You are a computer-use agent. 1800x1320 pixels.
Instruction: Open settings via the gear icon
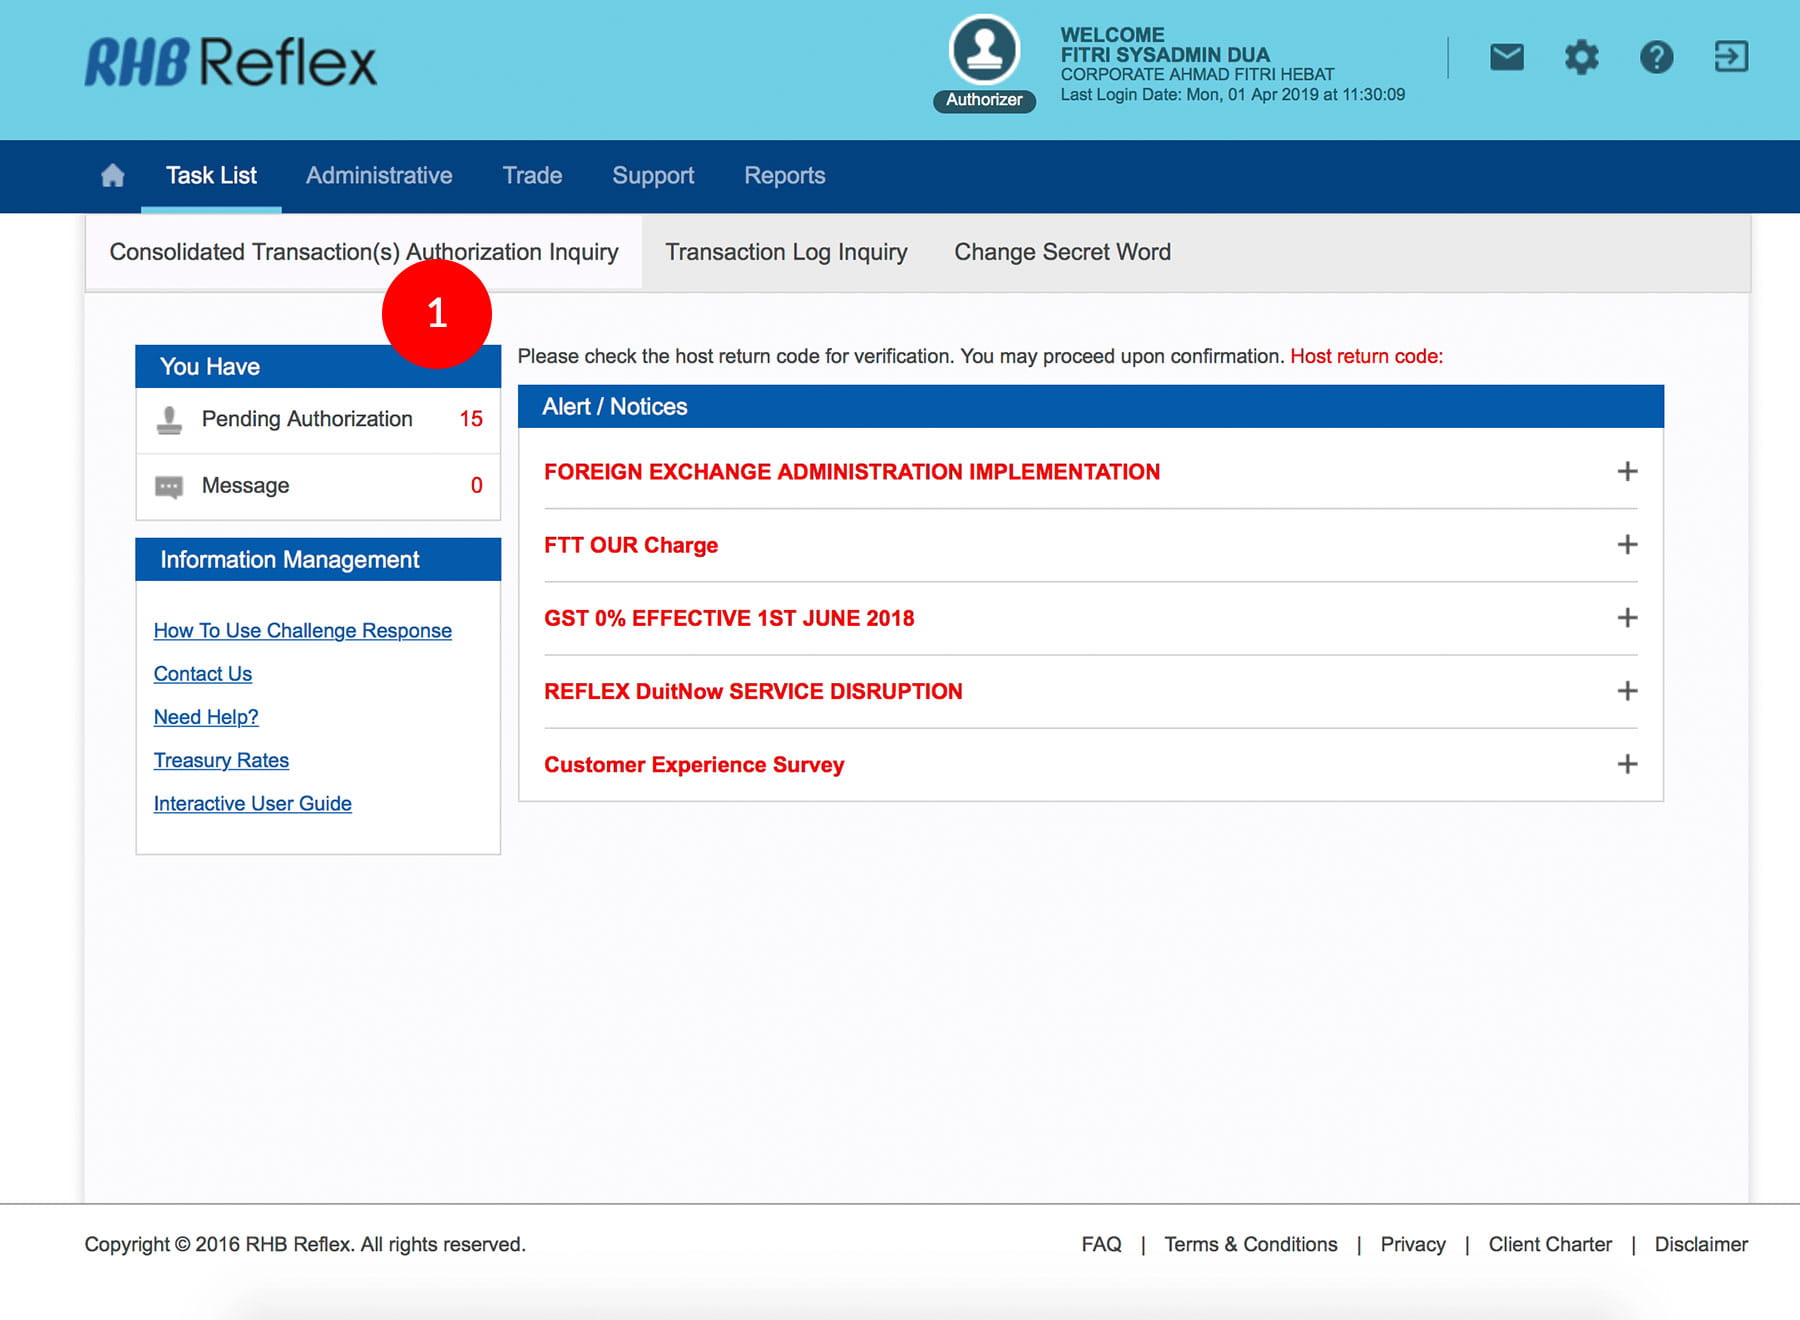[x=1581, y=57]
